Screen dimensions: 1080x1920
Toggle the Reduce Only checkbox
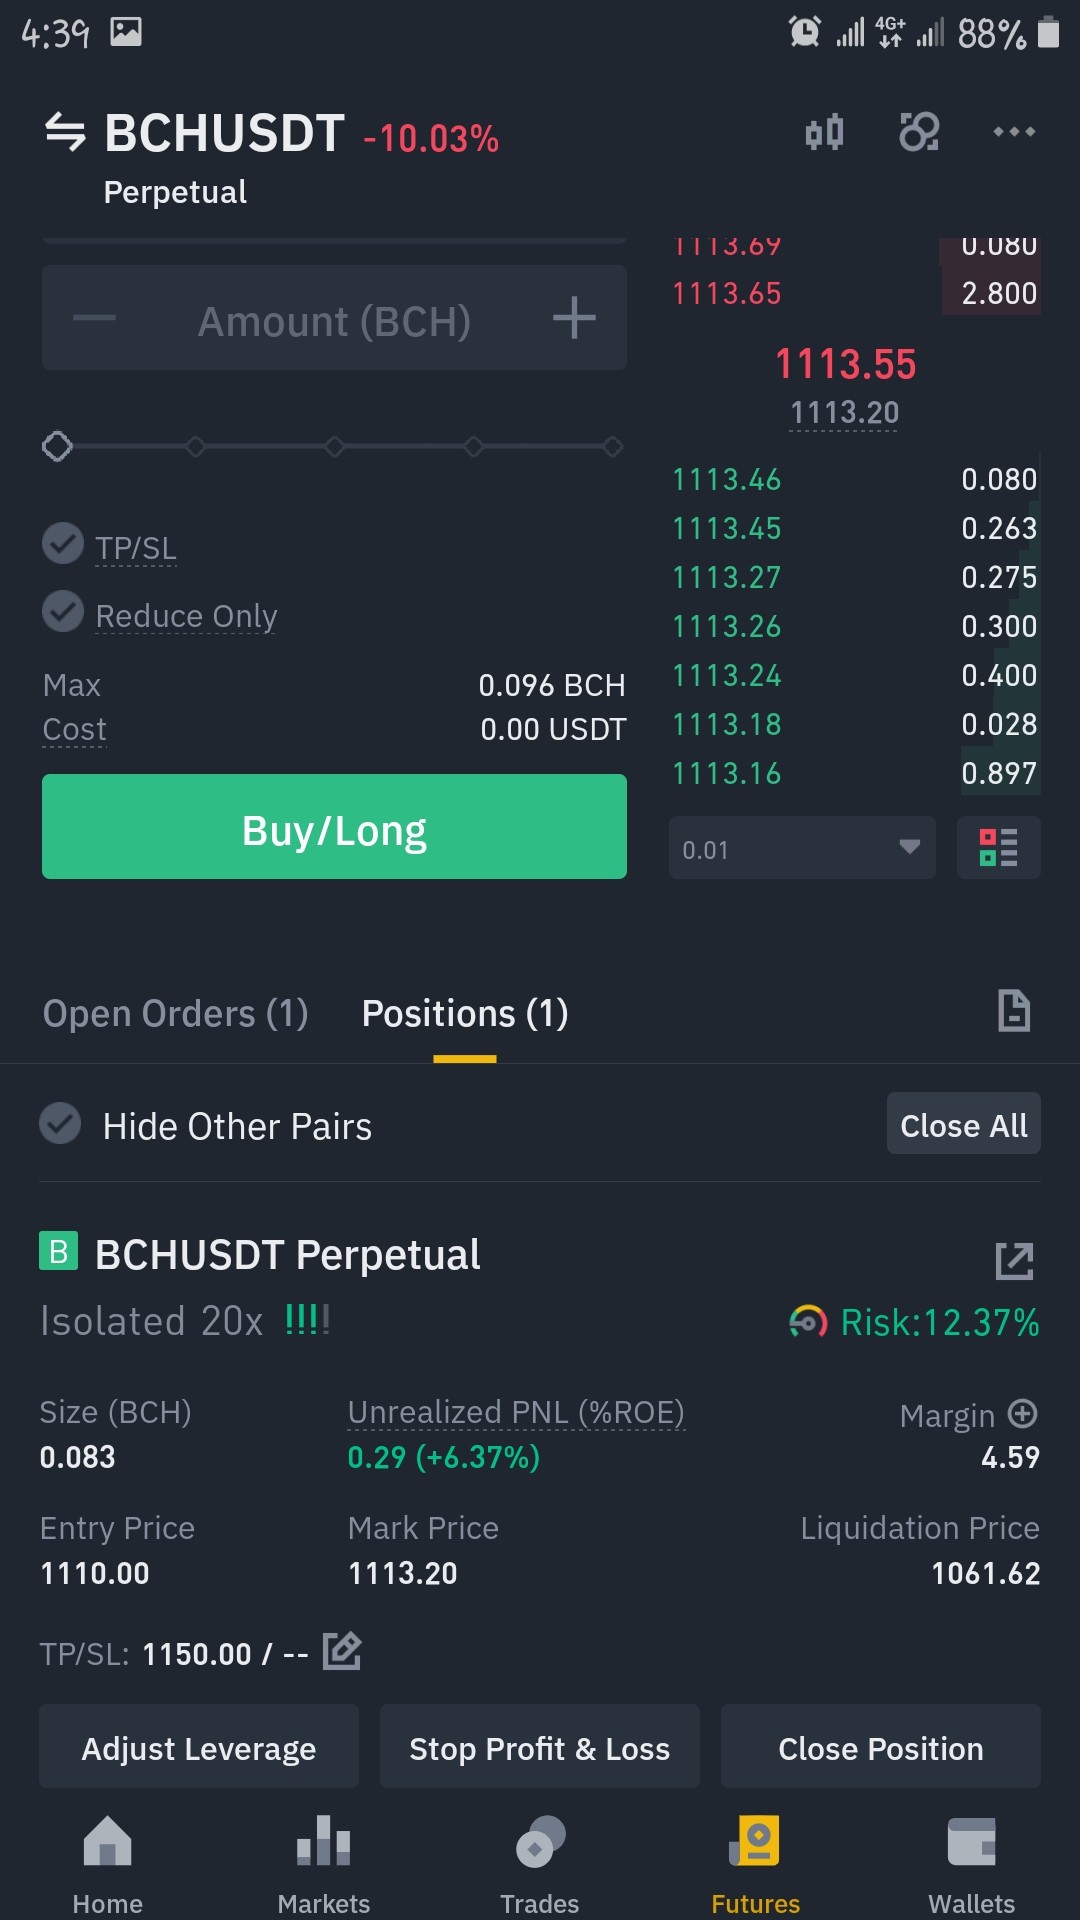point(63,612)
